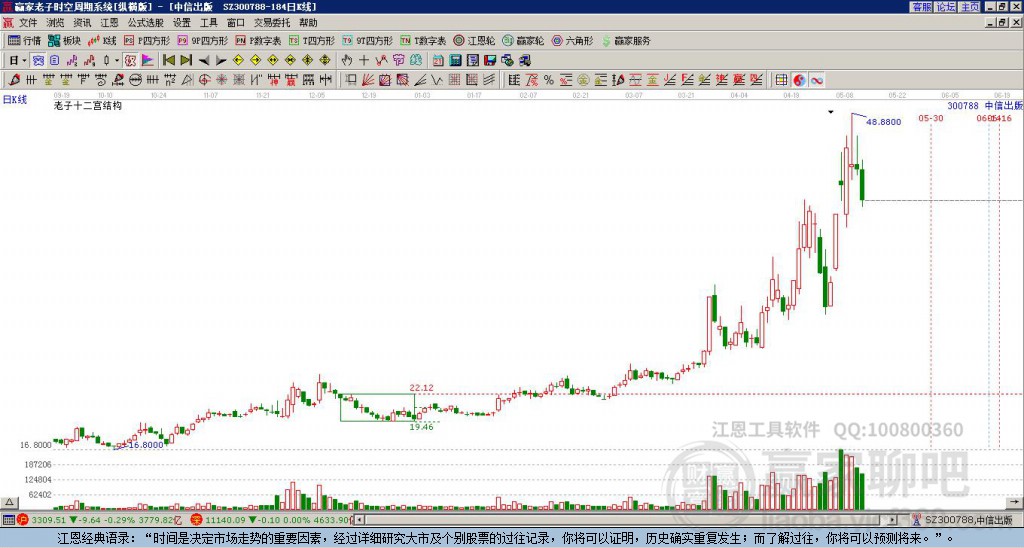Open the 公式选股 menu
The image size is (1024, 548).
coord(146,23)
